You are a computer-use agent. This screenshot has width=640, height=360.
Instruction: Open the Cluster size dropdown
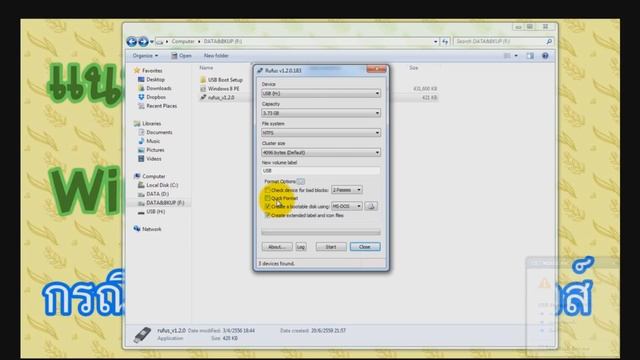coord(321,153)
